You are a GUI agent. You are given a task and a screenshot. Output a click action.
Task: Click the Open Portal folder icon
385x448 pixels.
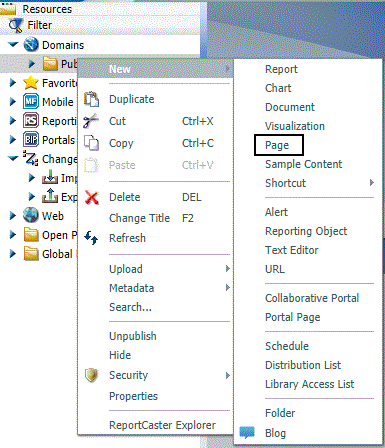31,234
